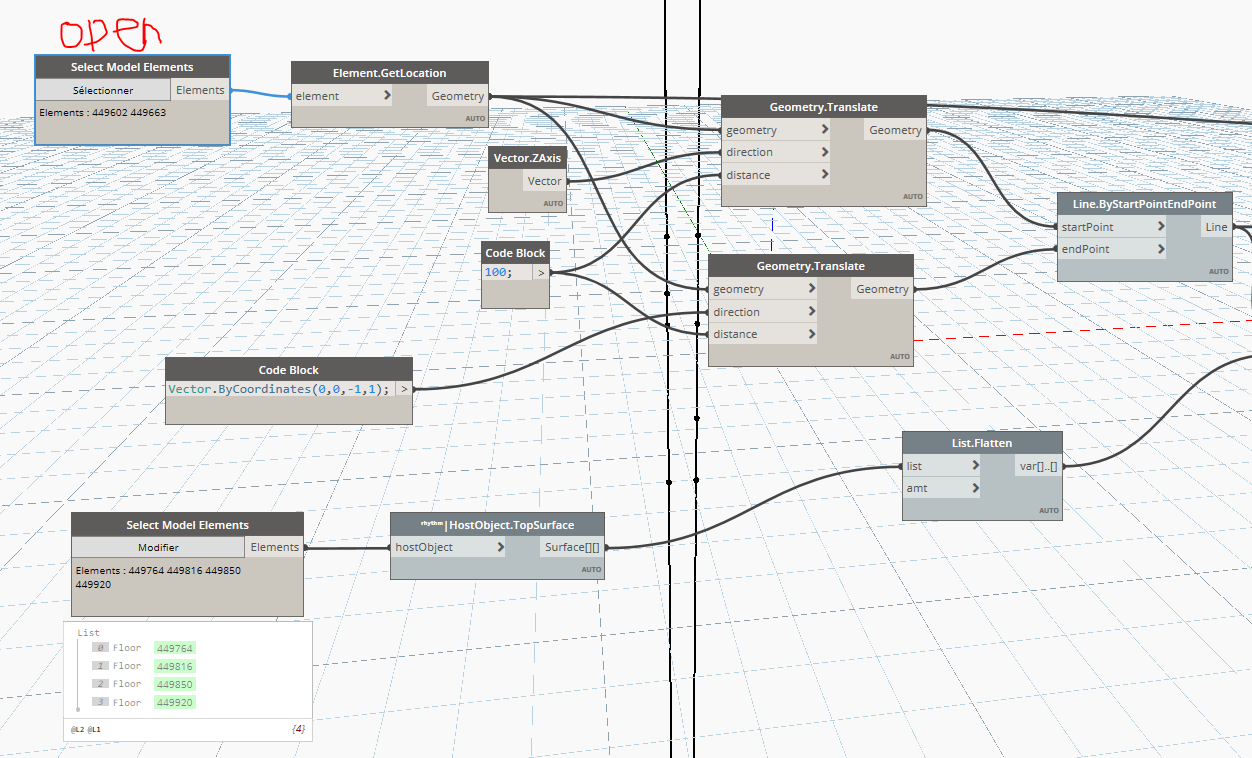
Task: Open AUTO lacing menu on upper Geometry.Translate
Action: 912,197
